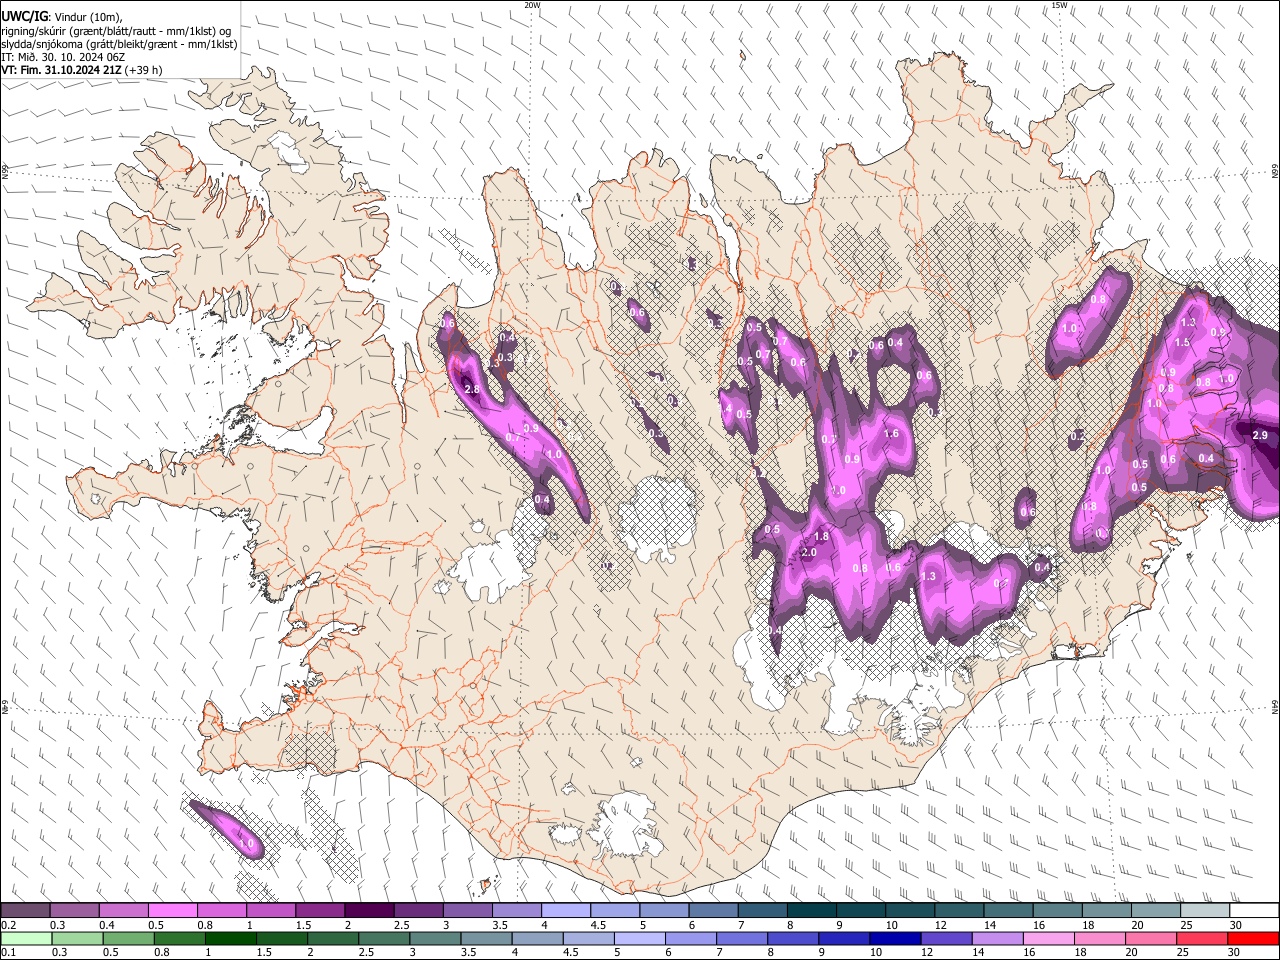
Task: Click lower legend pale green swatch between 0.1 and 0.3
Action: pyautogui.click(x=25, y=938)
